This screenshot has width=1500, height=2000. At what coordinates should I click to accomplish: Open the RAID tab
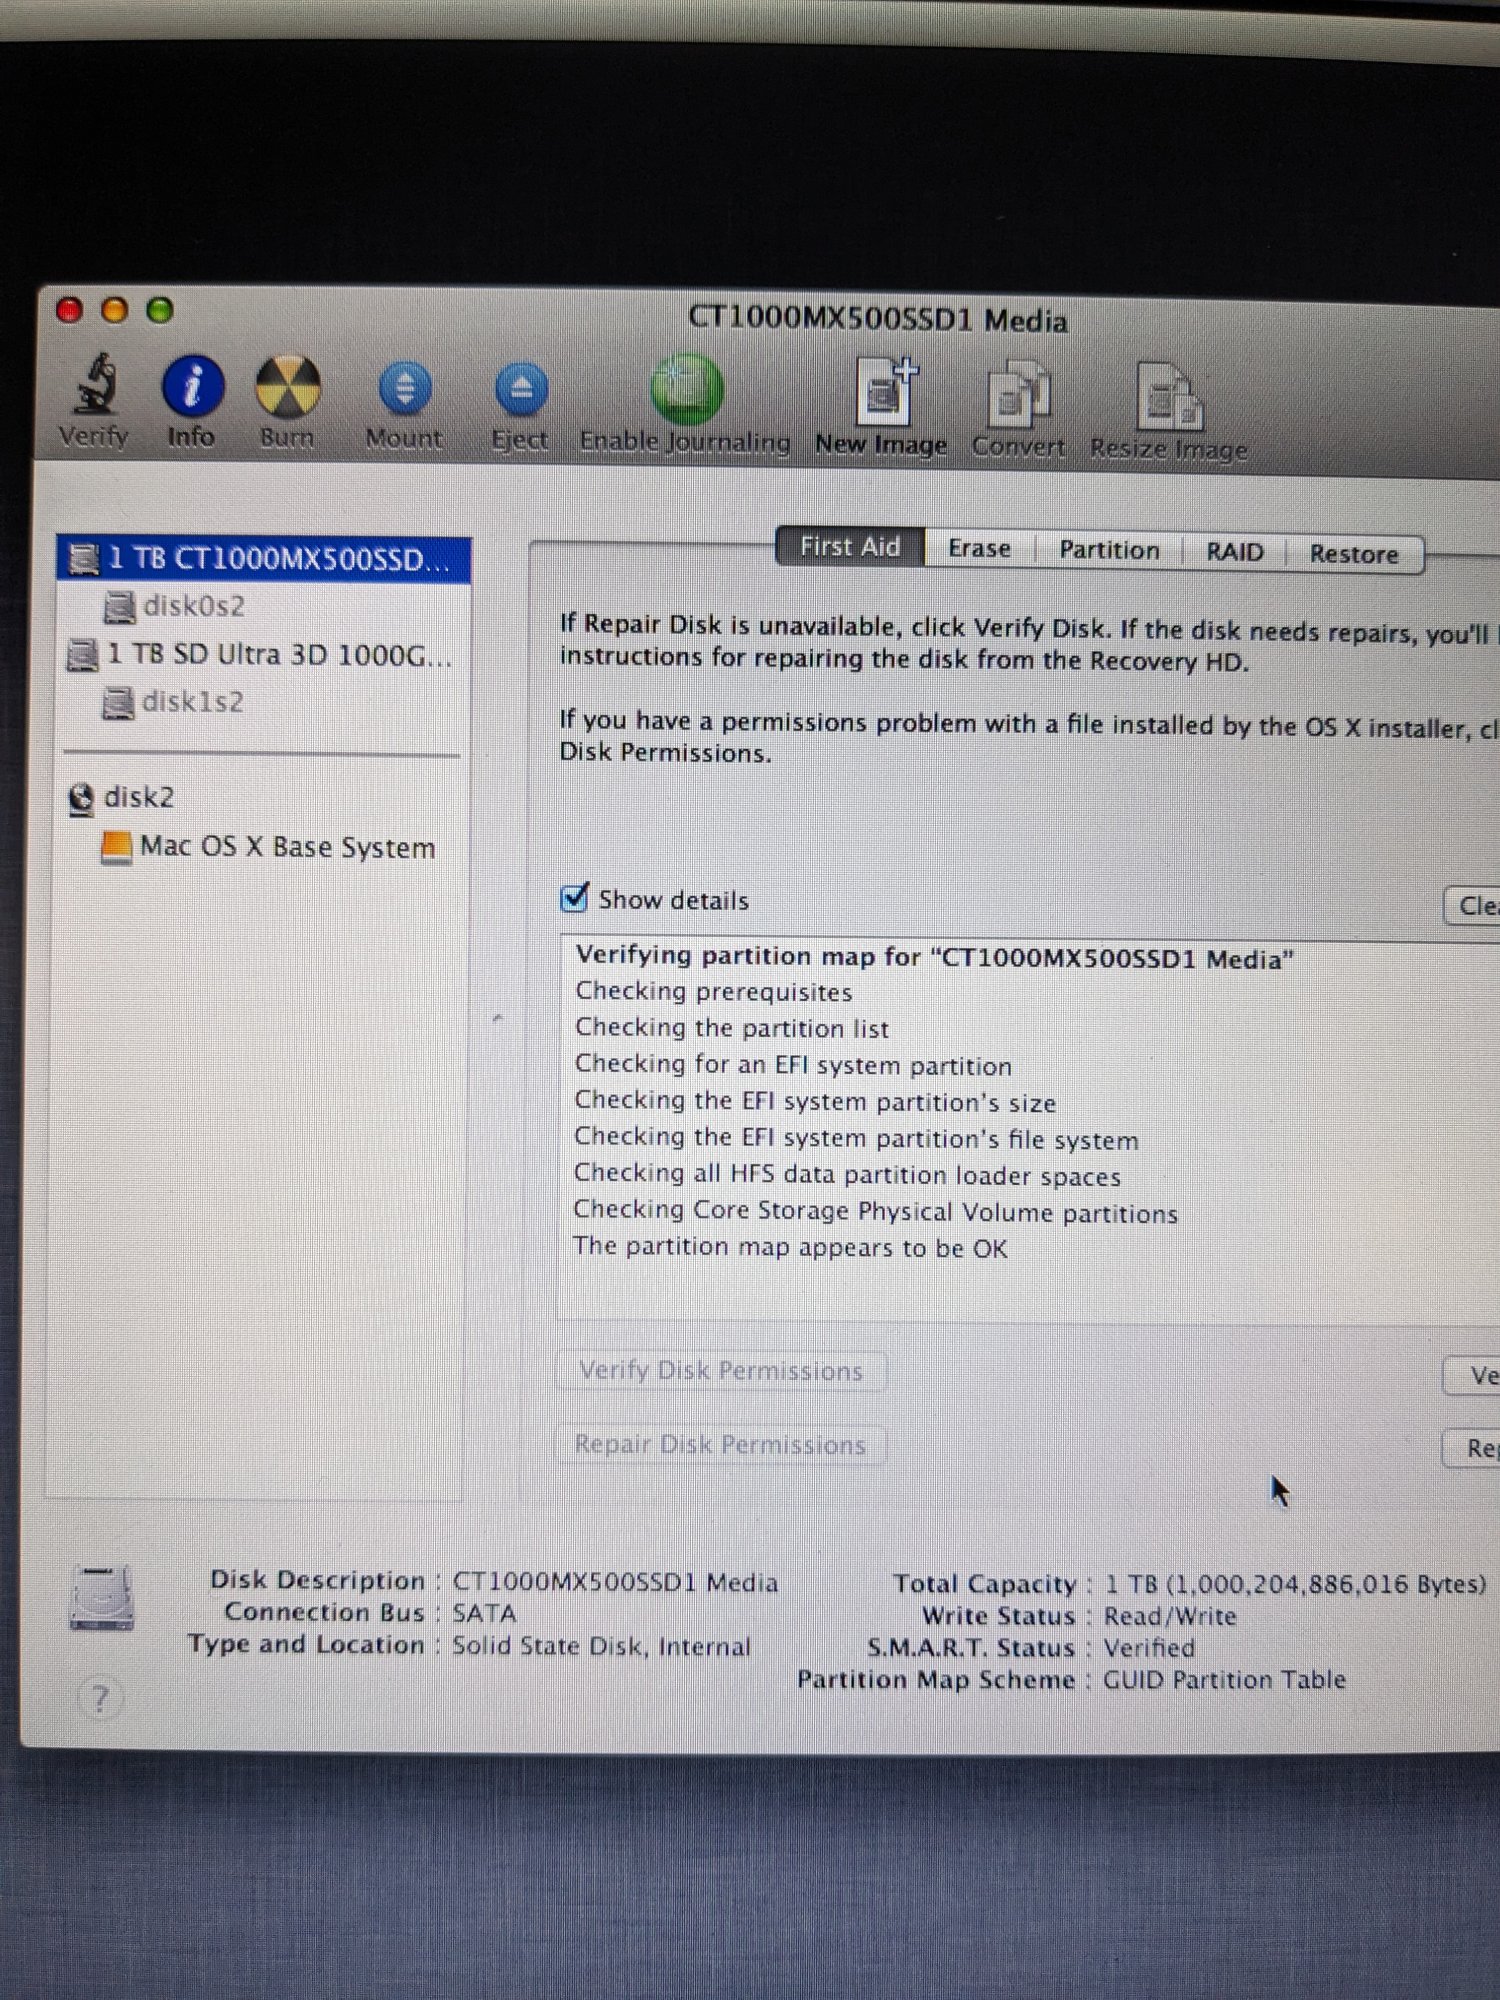point(1234,553)
